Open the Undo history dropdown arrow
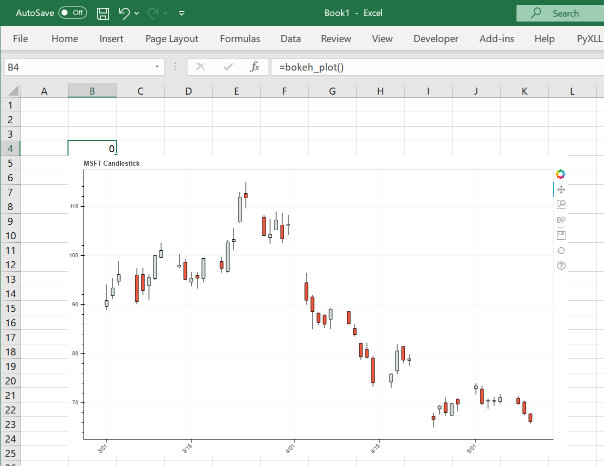Screen dimensions: 604x466 (137, 13)
